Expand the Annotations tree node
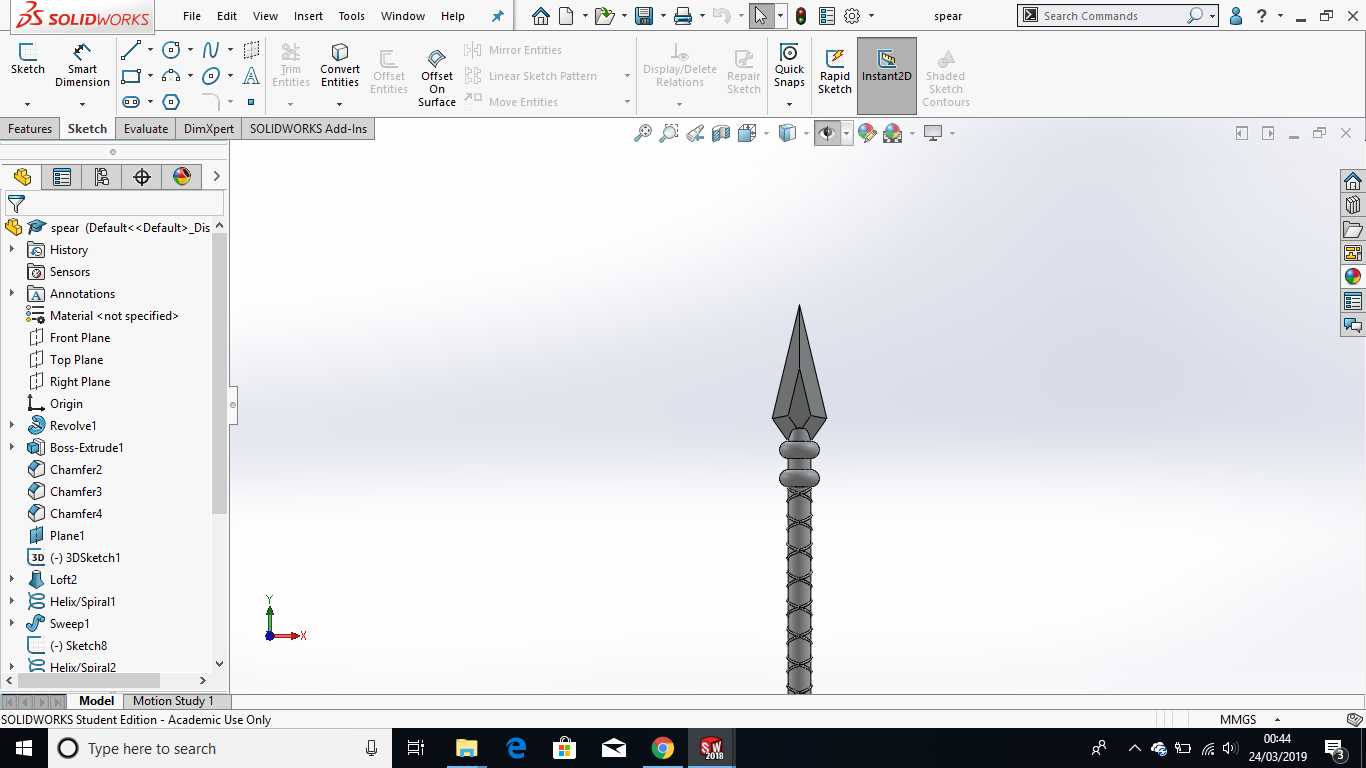This screenshot has width=1366, height=768. [x=12, y=294]
